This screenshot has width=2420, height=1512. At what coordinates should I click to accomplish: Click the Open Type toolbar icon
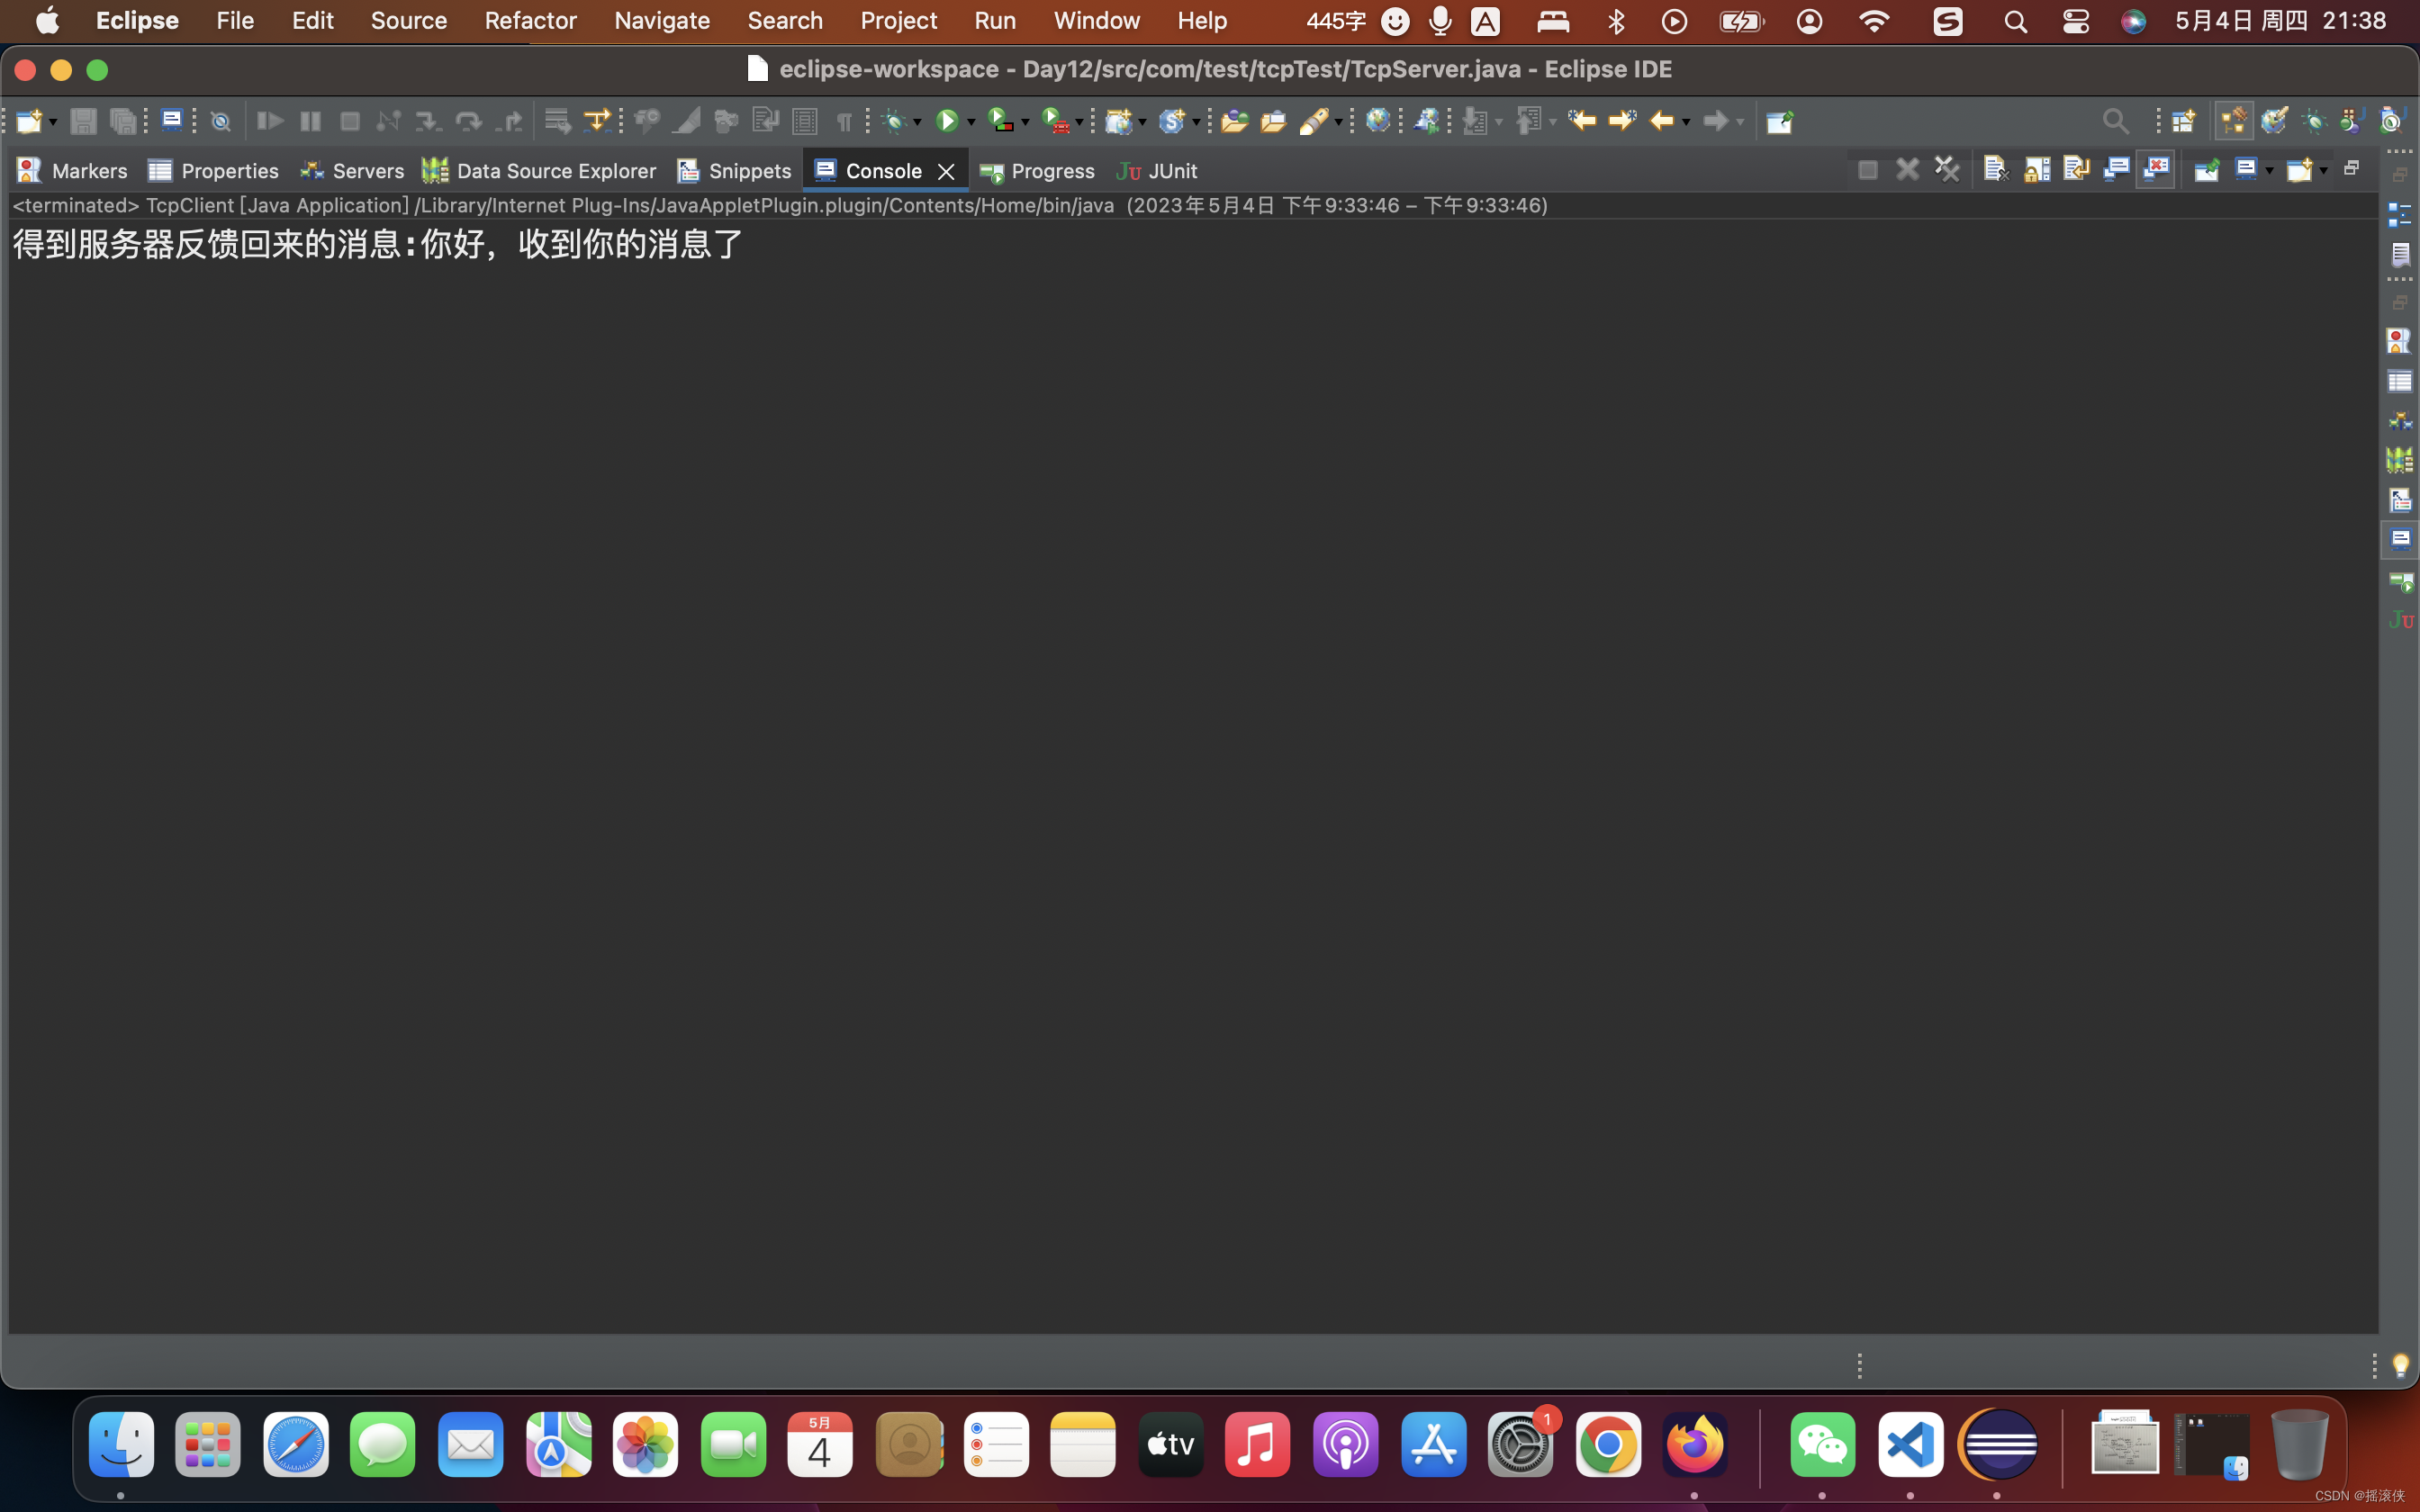pyautogui.click(x=1234, y=121)
